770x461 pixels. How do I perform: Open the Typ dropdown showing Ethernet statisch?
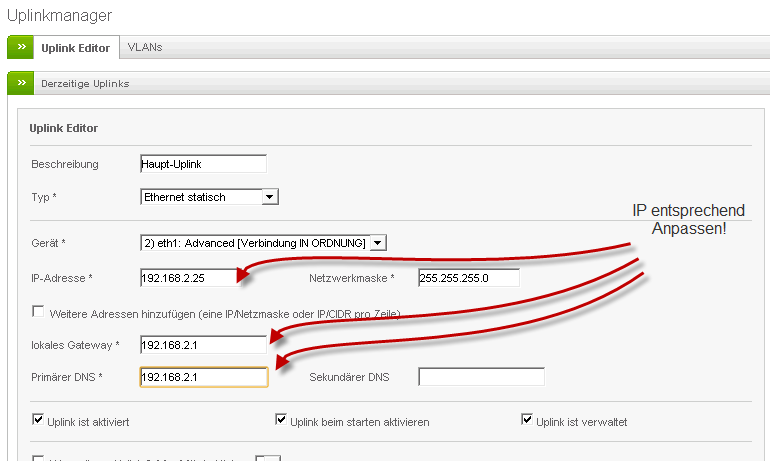pyautogui.click(x=209, y=197)
